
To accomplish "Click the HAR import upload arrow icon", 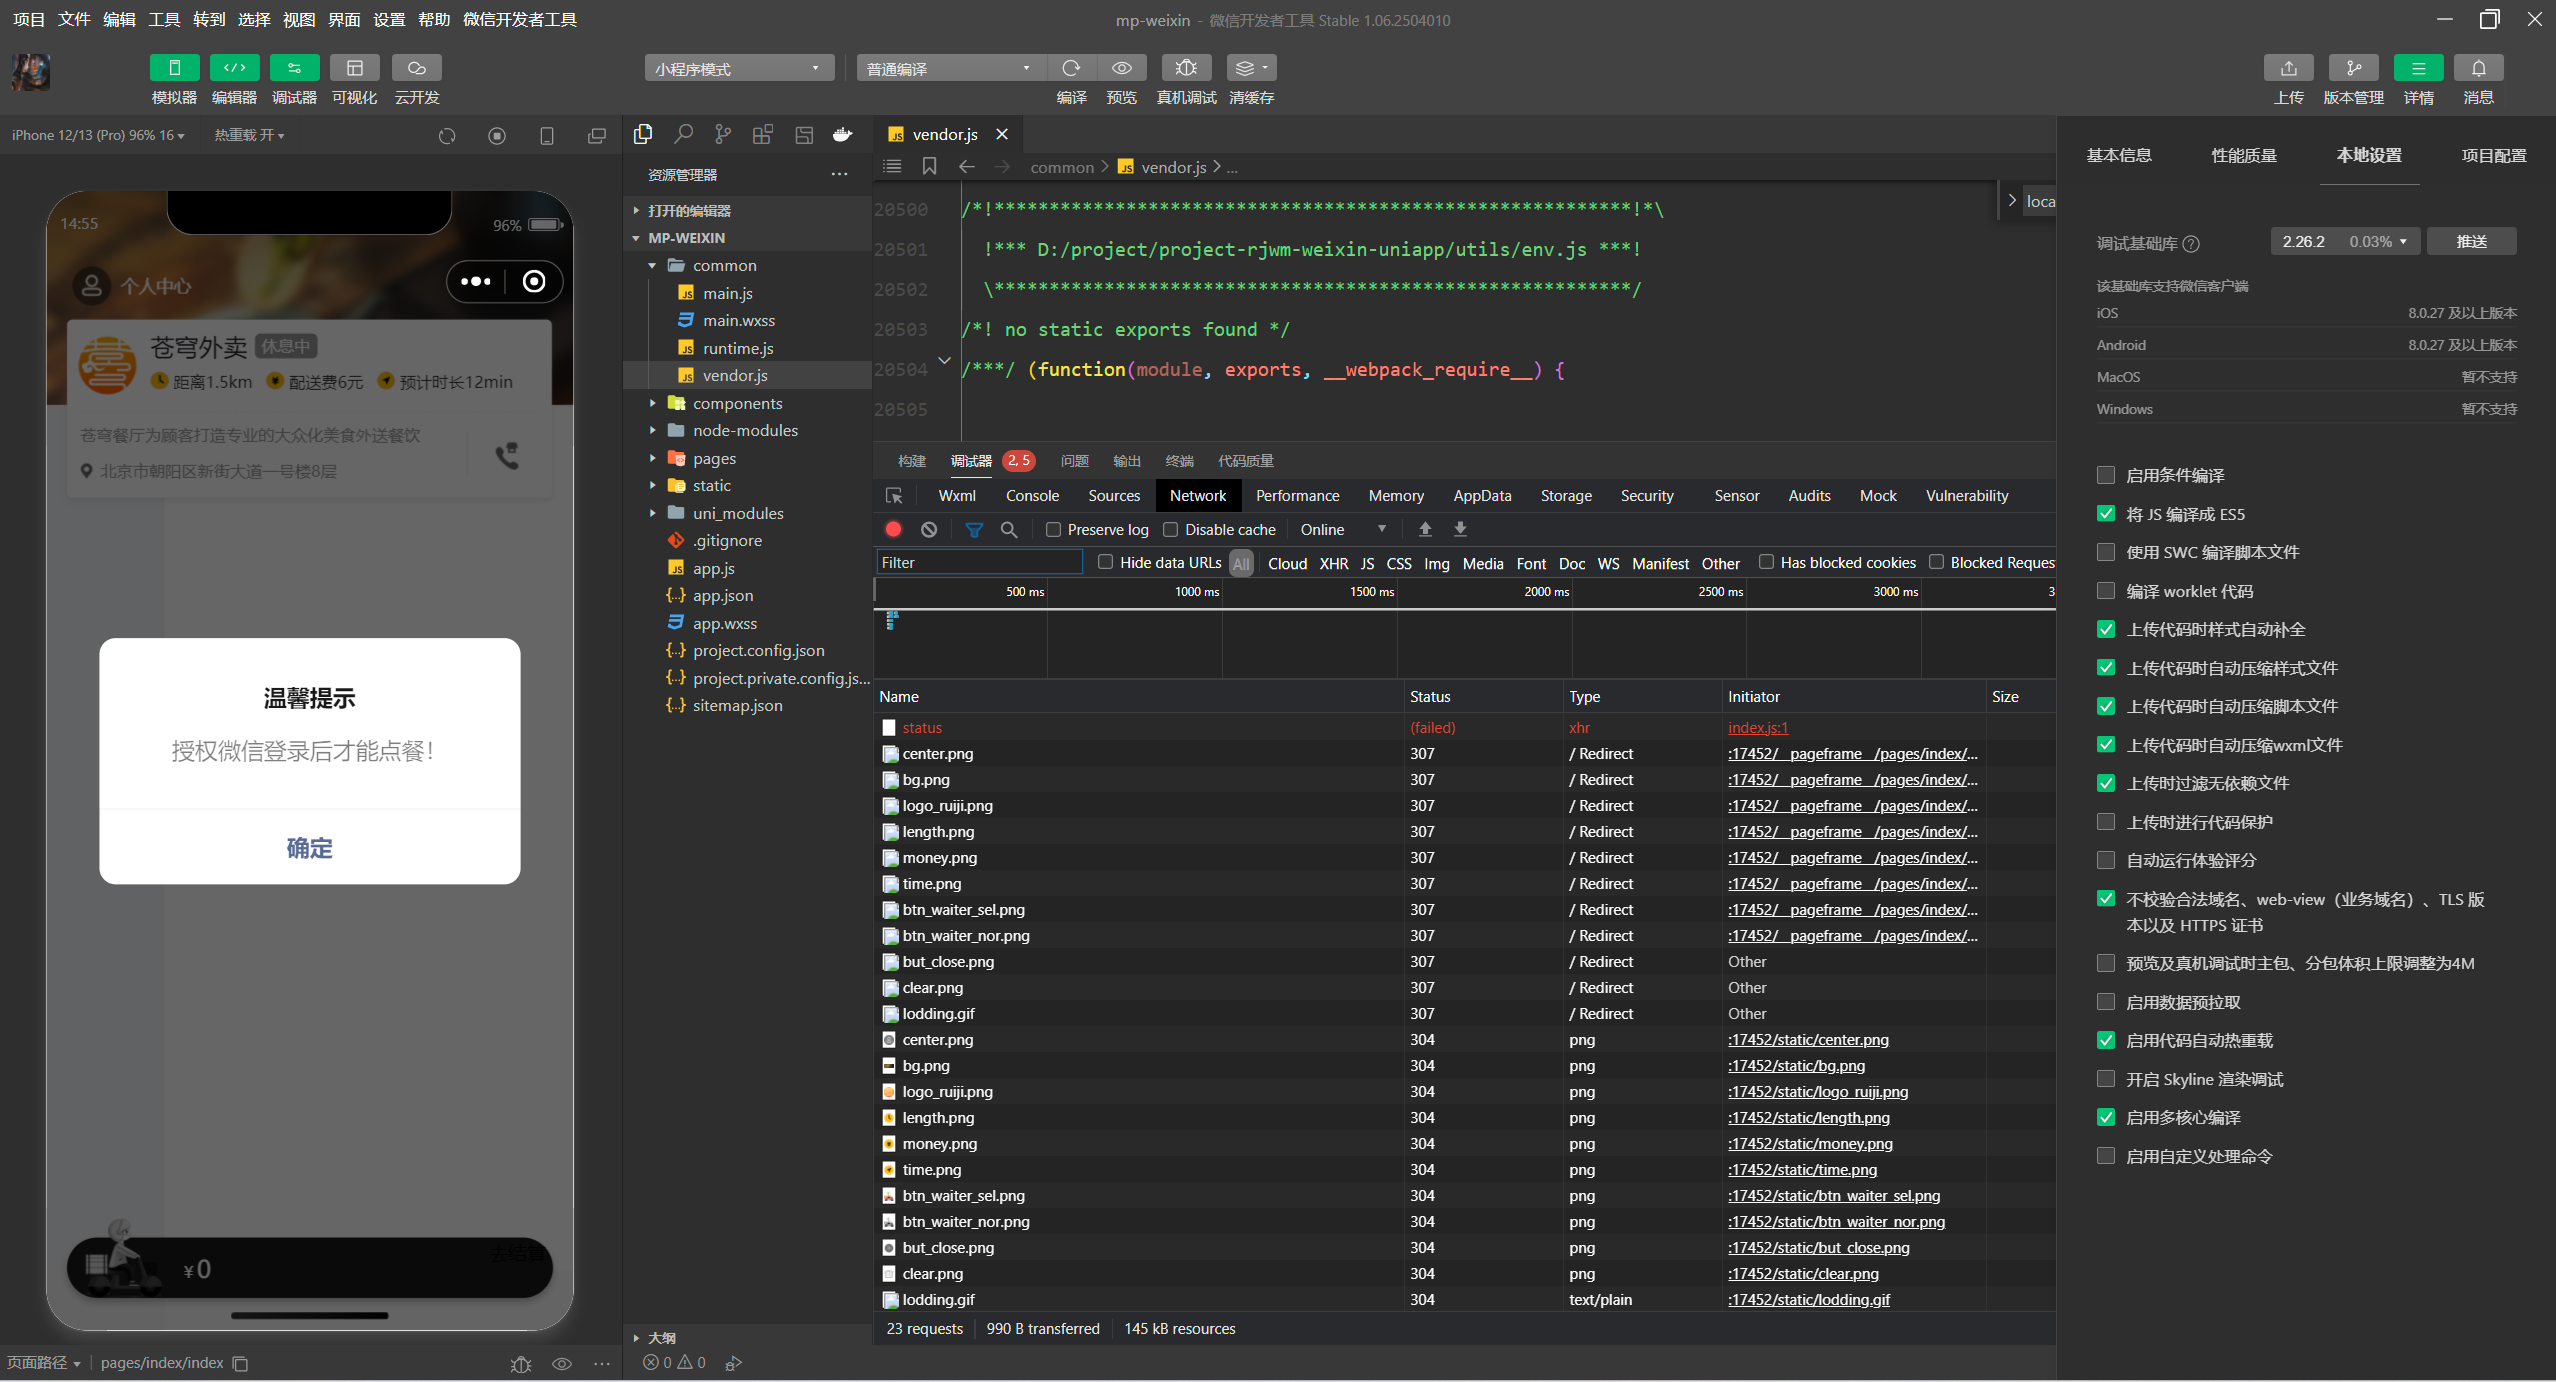I will 1425,530.
